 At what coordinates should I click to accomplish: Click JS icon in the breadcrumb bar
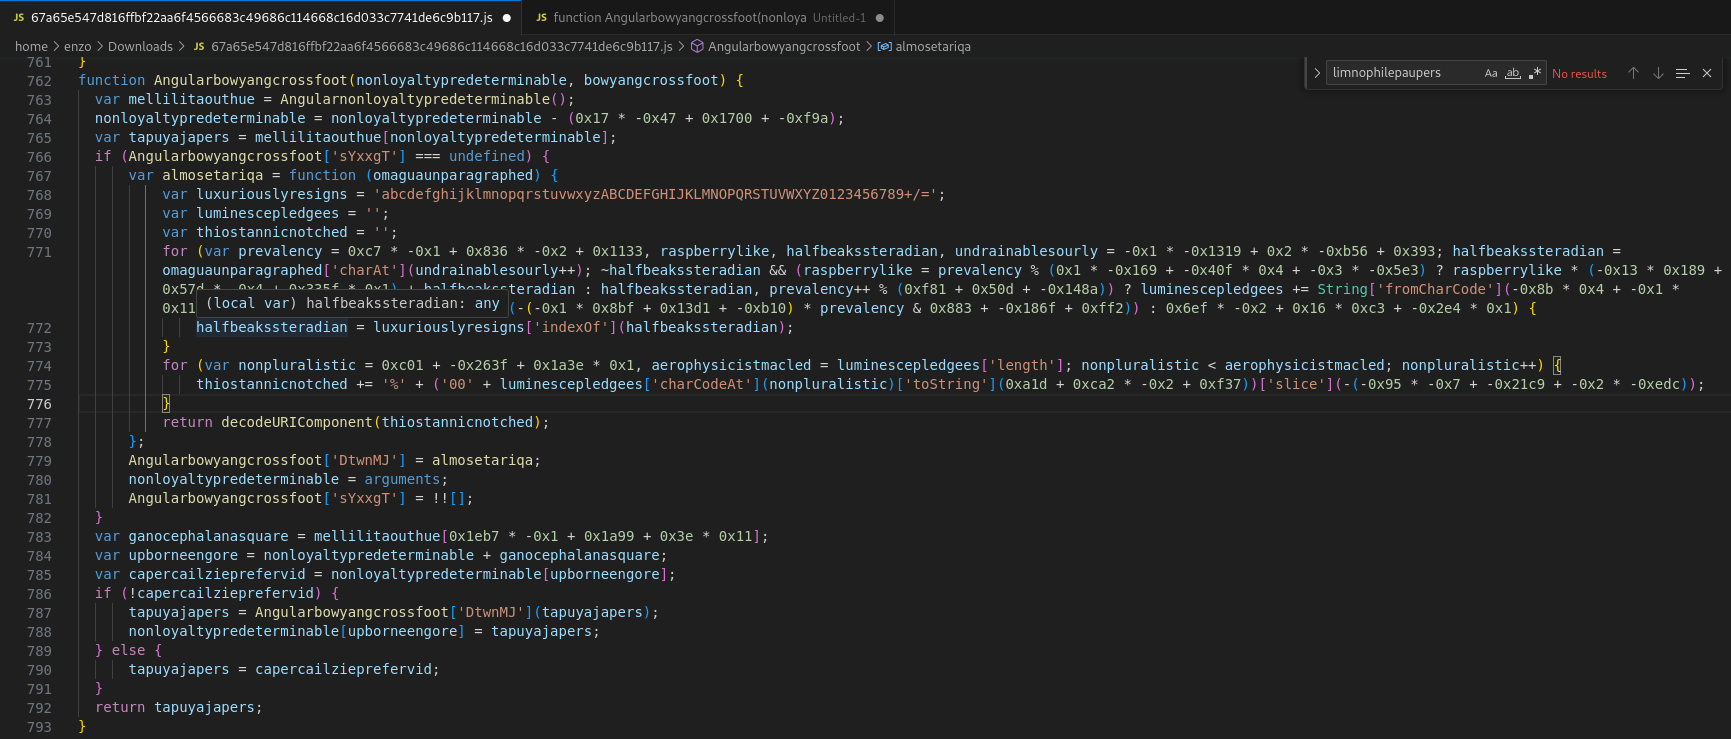(199, 46)
